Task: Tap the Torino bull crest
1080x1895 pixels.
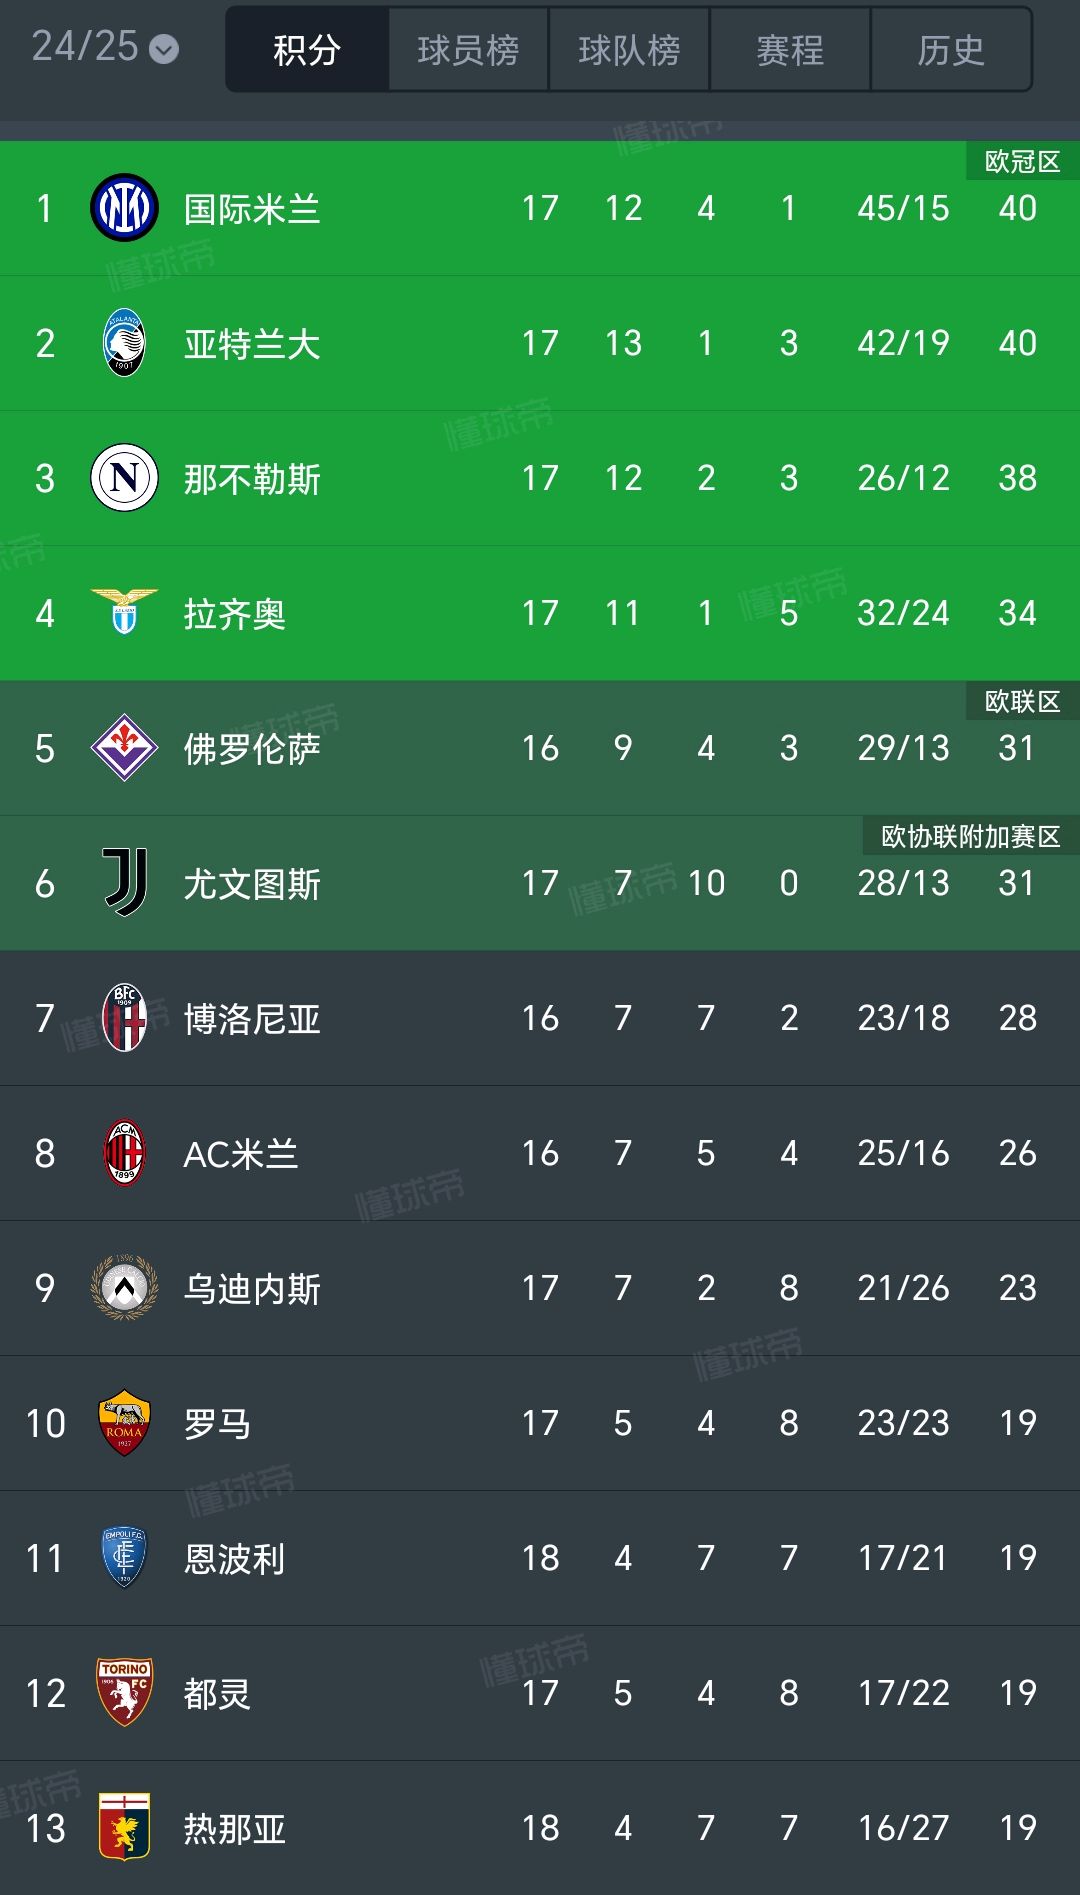Action: (x=124, y=1692)
